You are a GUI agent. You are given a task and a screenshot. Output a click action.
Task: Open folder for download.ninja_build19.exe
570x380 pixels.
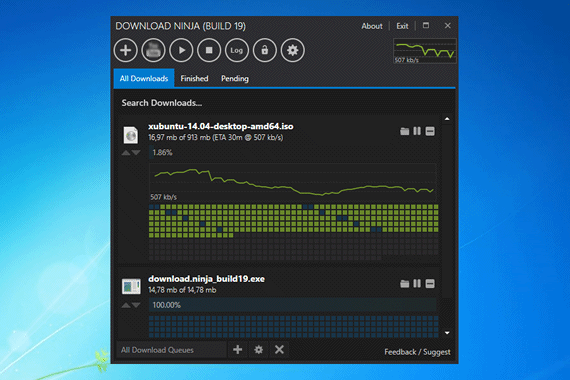pos(405,284)
